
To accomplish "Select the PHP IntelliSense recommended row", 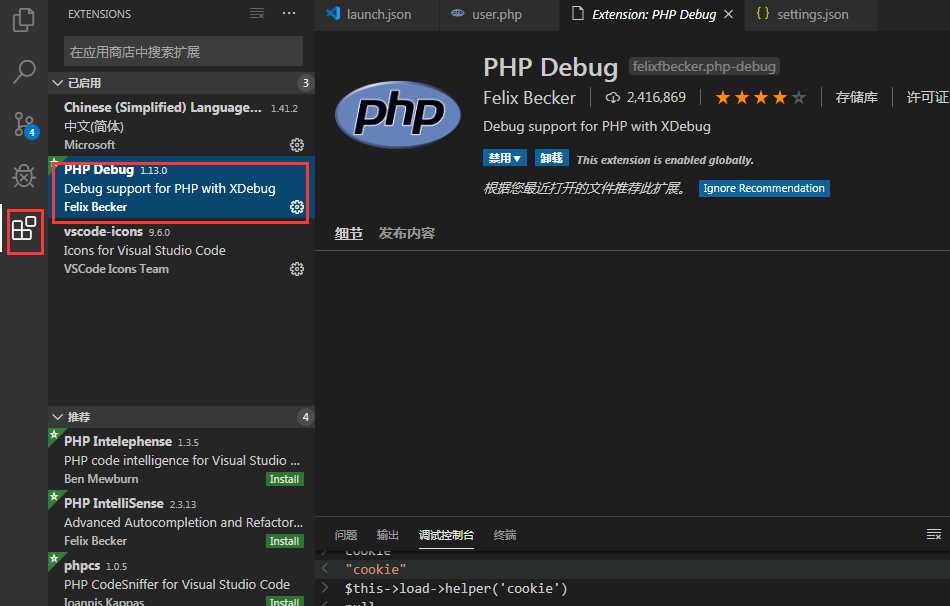I will (182, 521).
